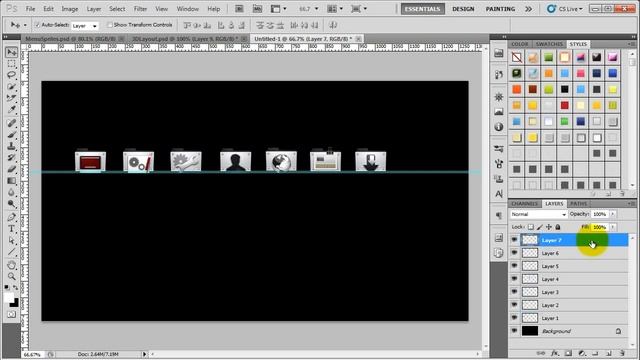Hide Layer 5 visibility eye
This screenshot has height=360, width=640.
point(514,266)
